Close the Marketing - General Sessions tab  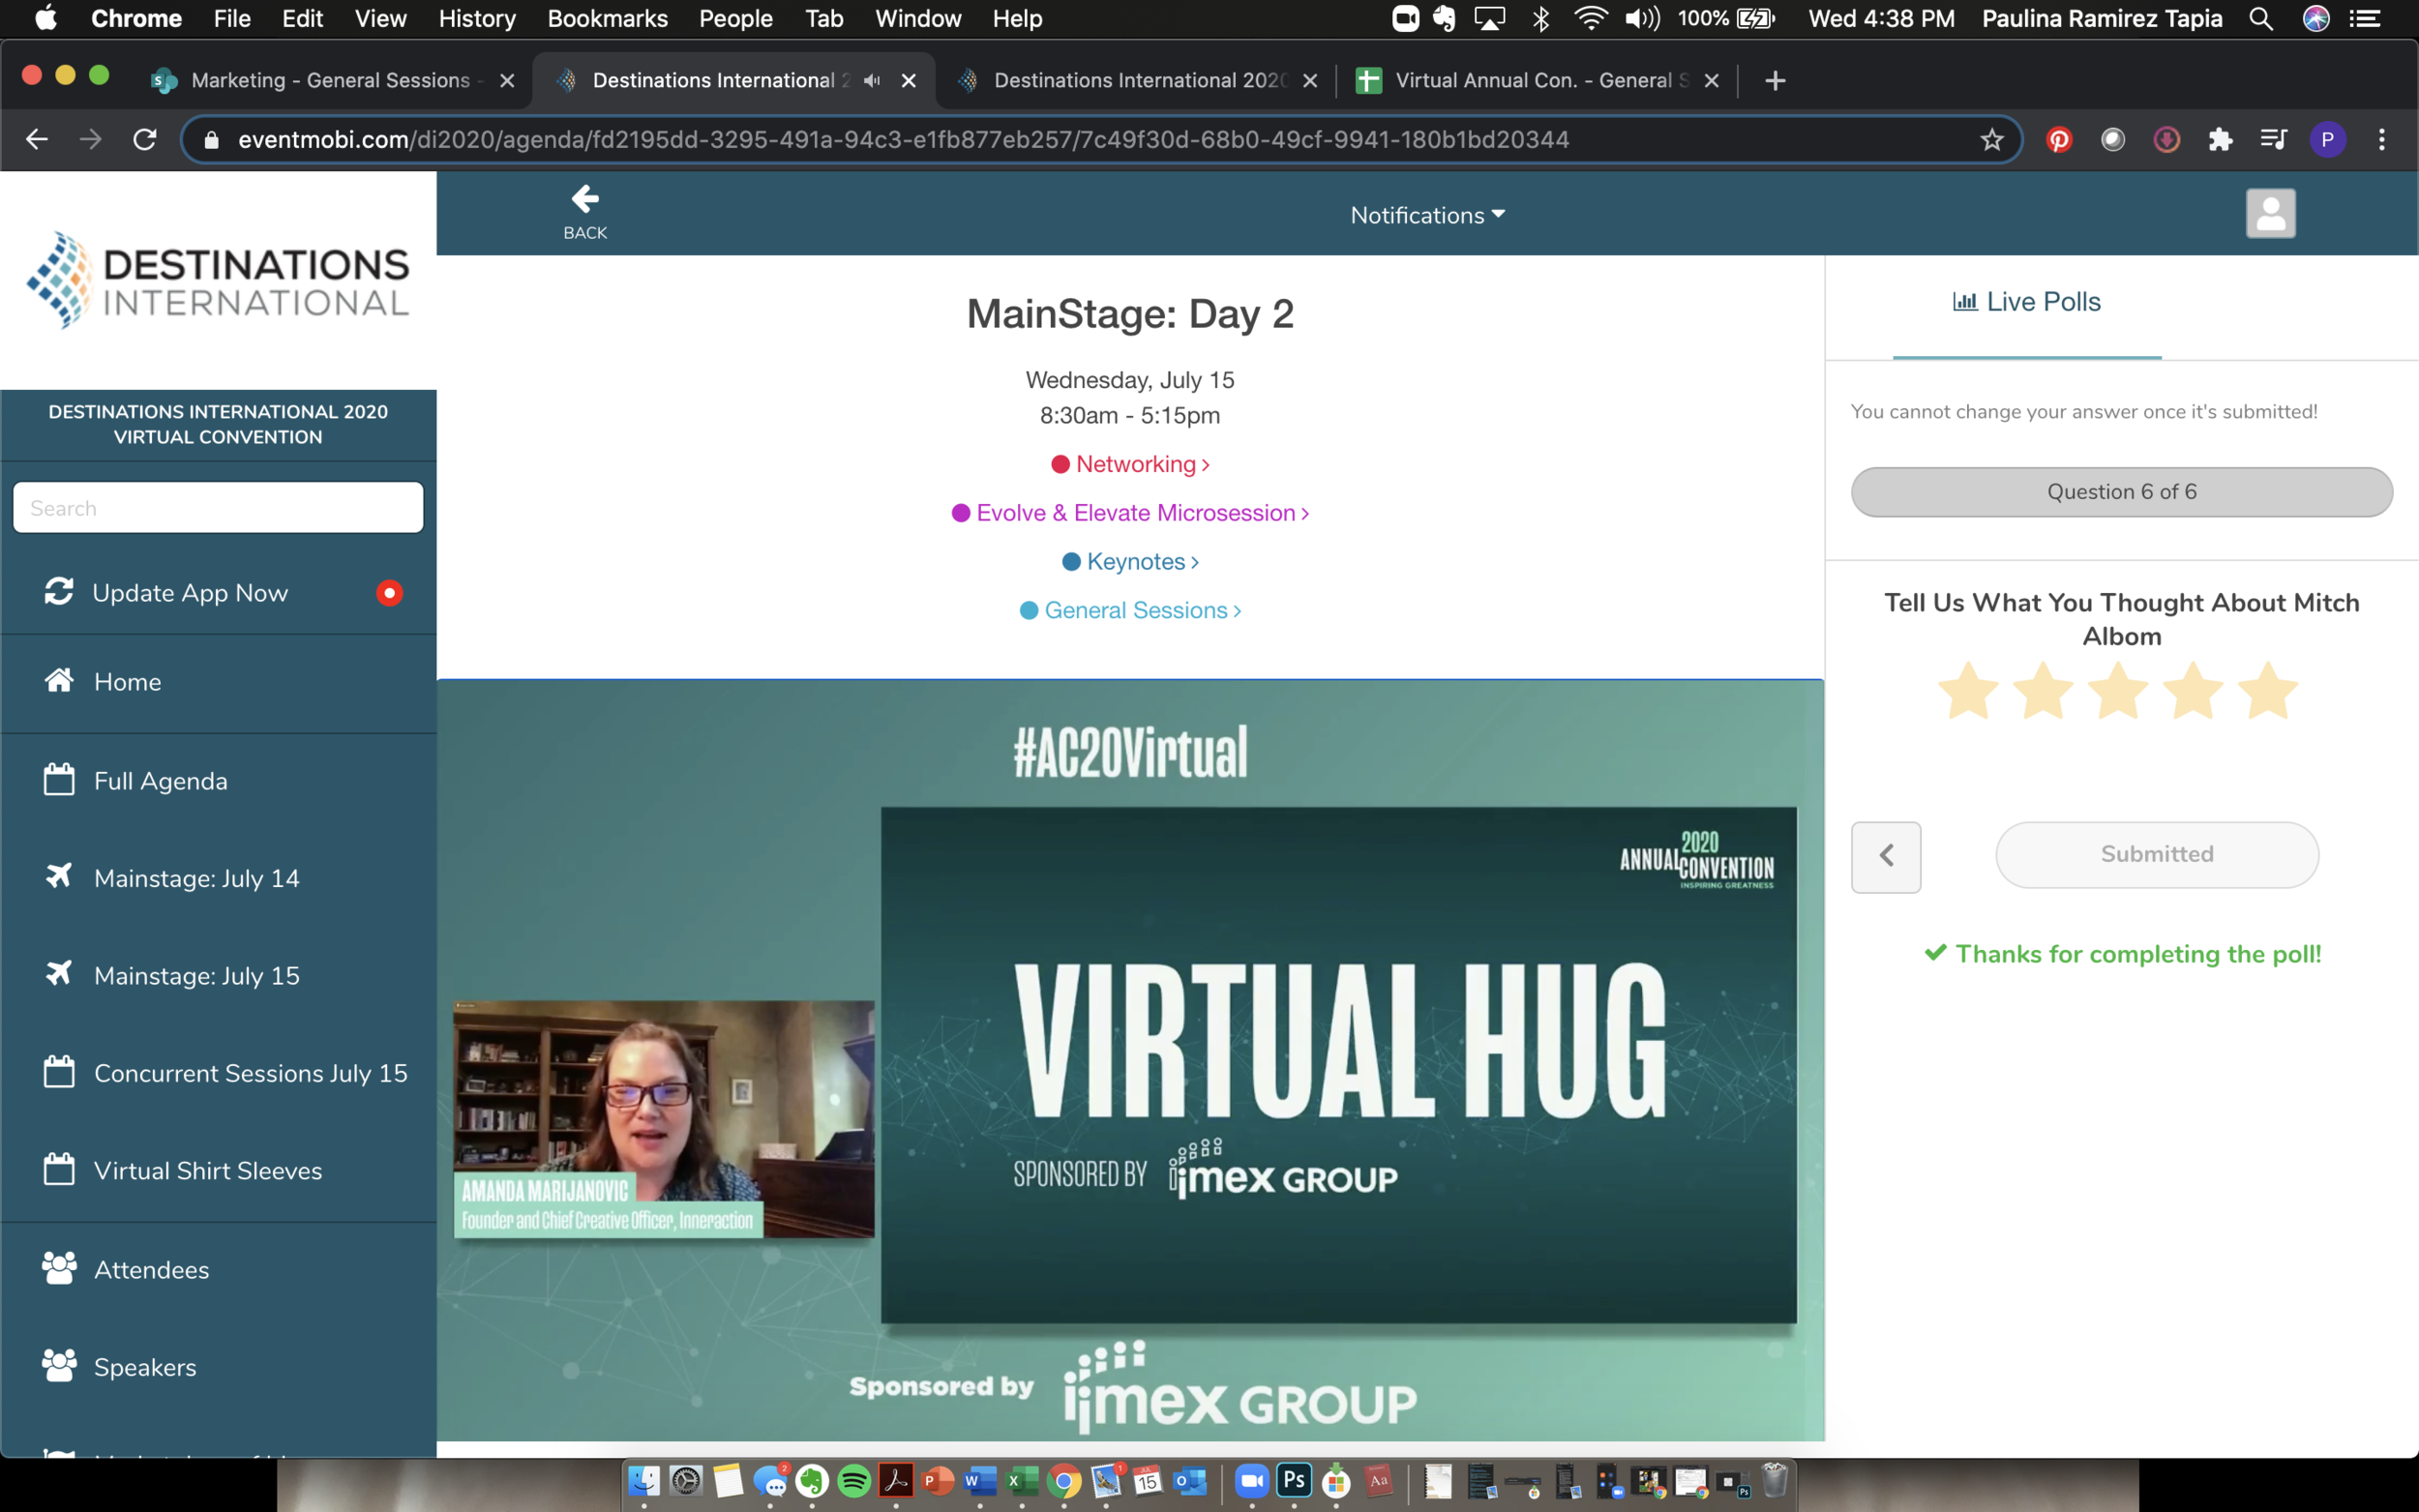tap(507, 81)
